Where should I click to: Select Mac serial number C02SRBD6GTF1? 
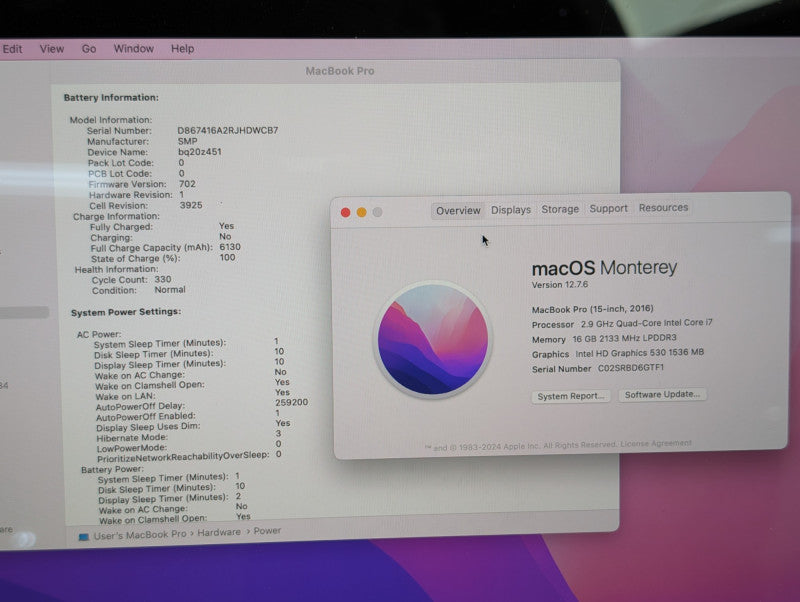coord(631,368)
